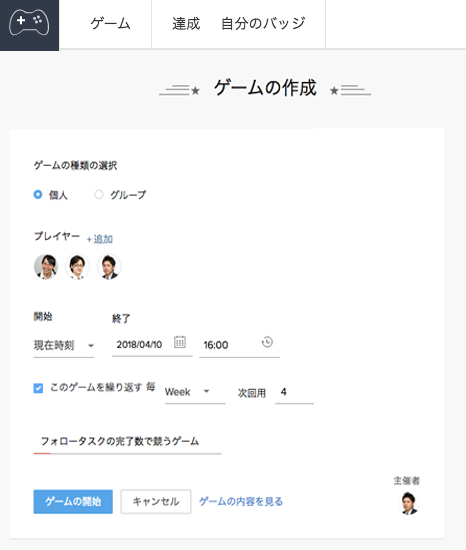Click the game controller logo icon
The height and width of the screenshot is (550, 466).
(x=29, y=23)
